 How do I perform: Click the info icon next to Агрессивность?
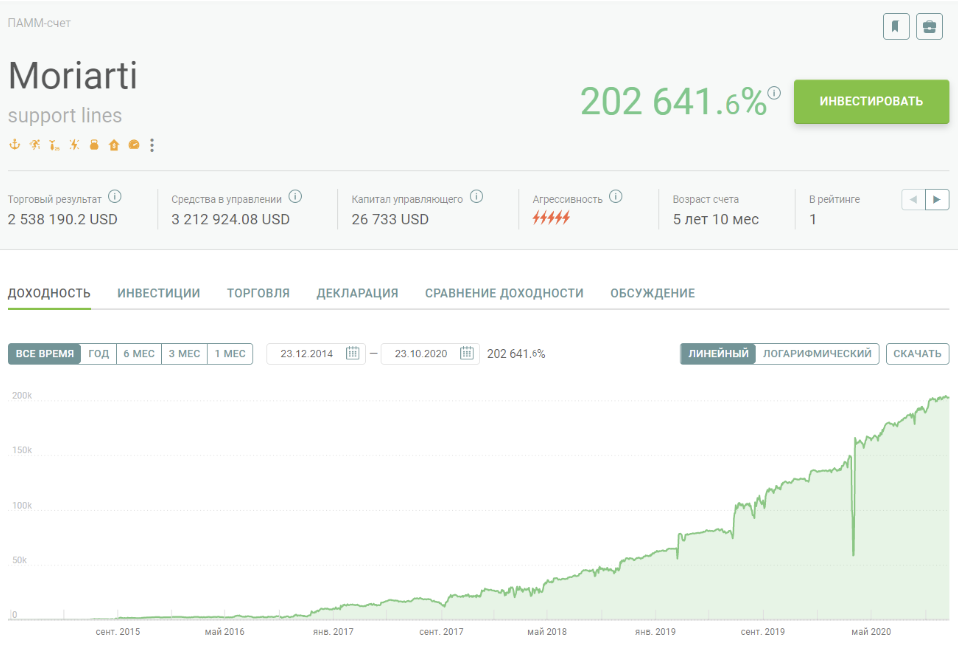616,197
